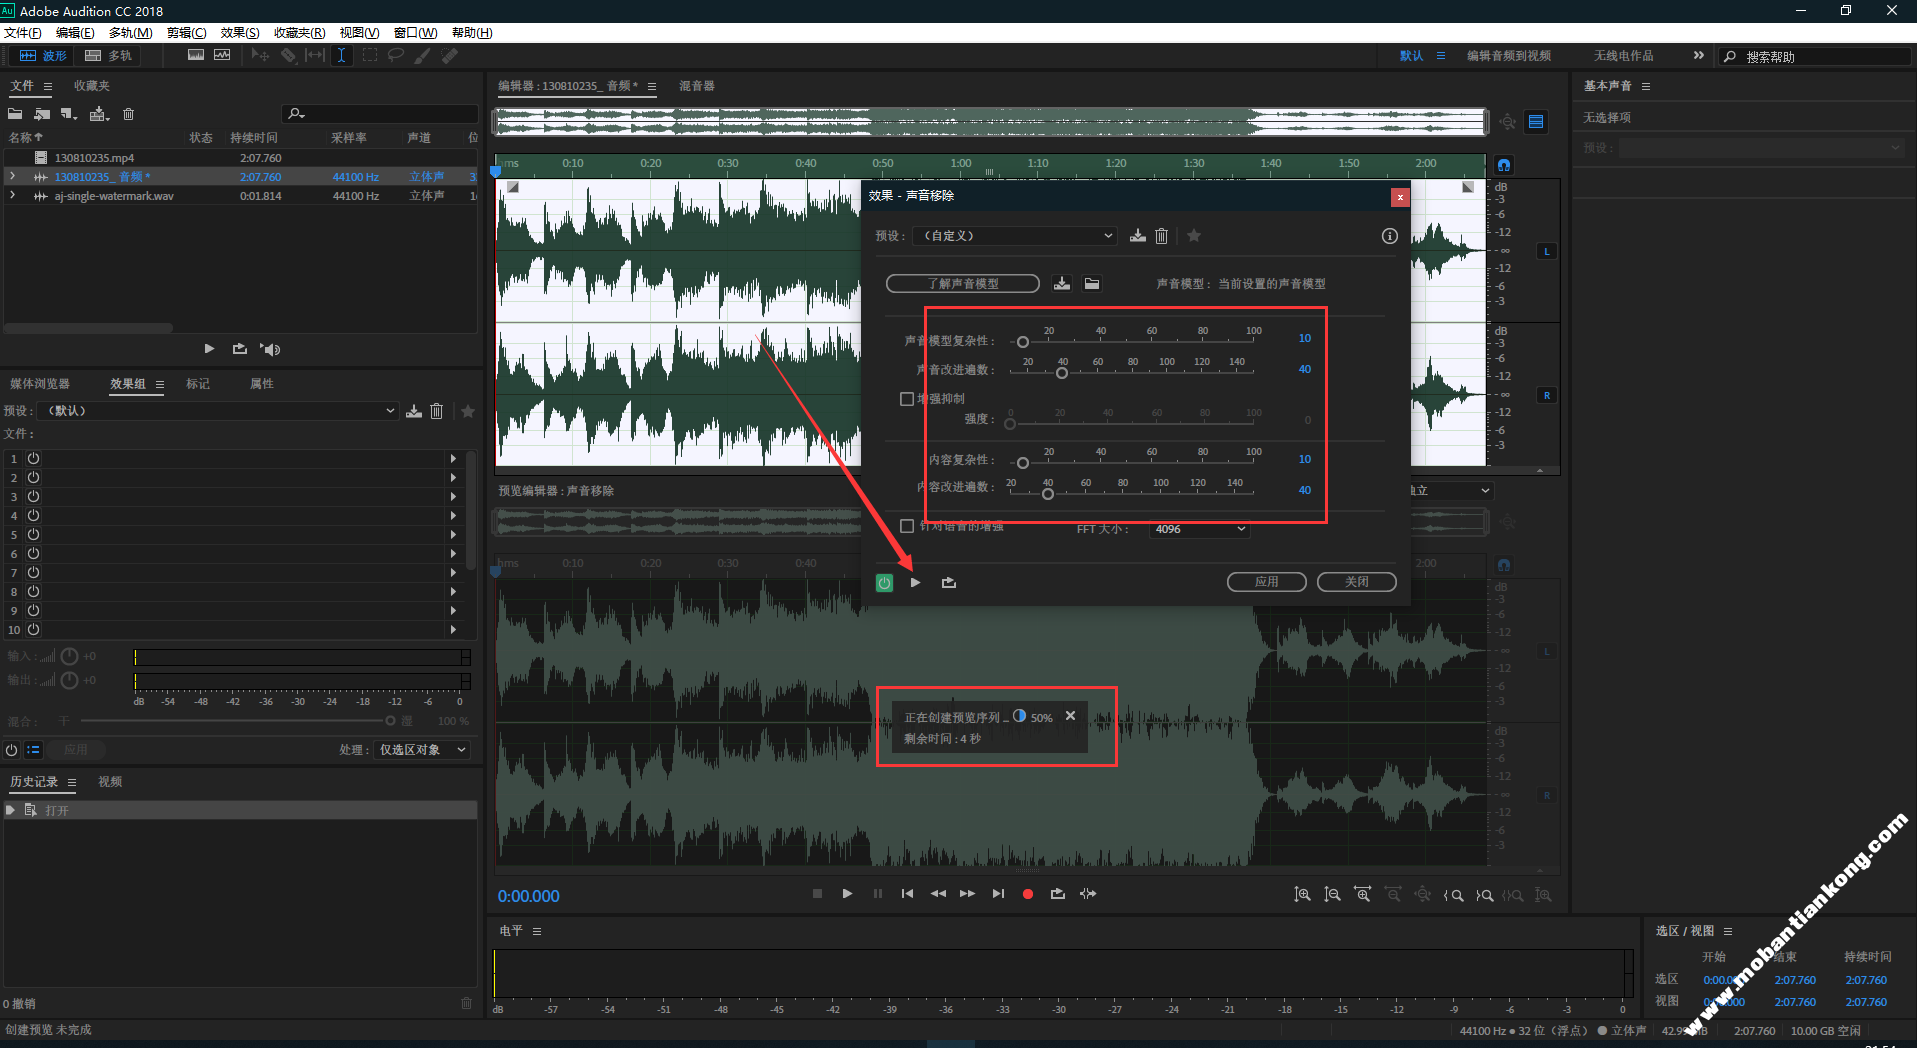The height and width of the screenshot is (1048, 1917).
Task: Click 130810235.mp4 file row
Action: (240, 158)
